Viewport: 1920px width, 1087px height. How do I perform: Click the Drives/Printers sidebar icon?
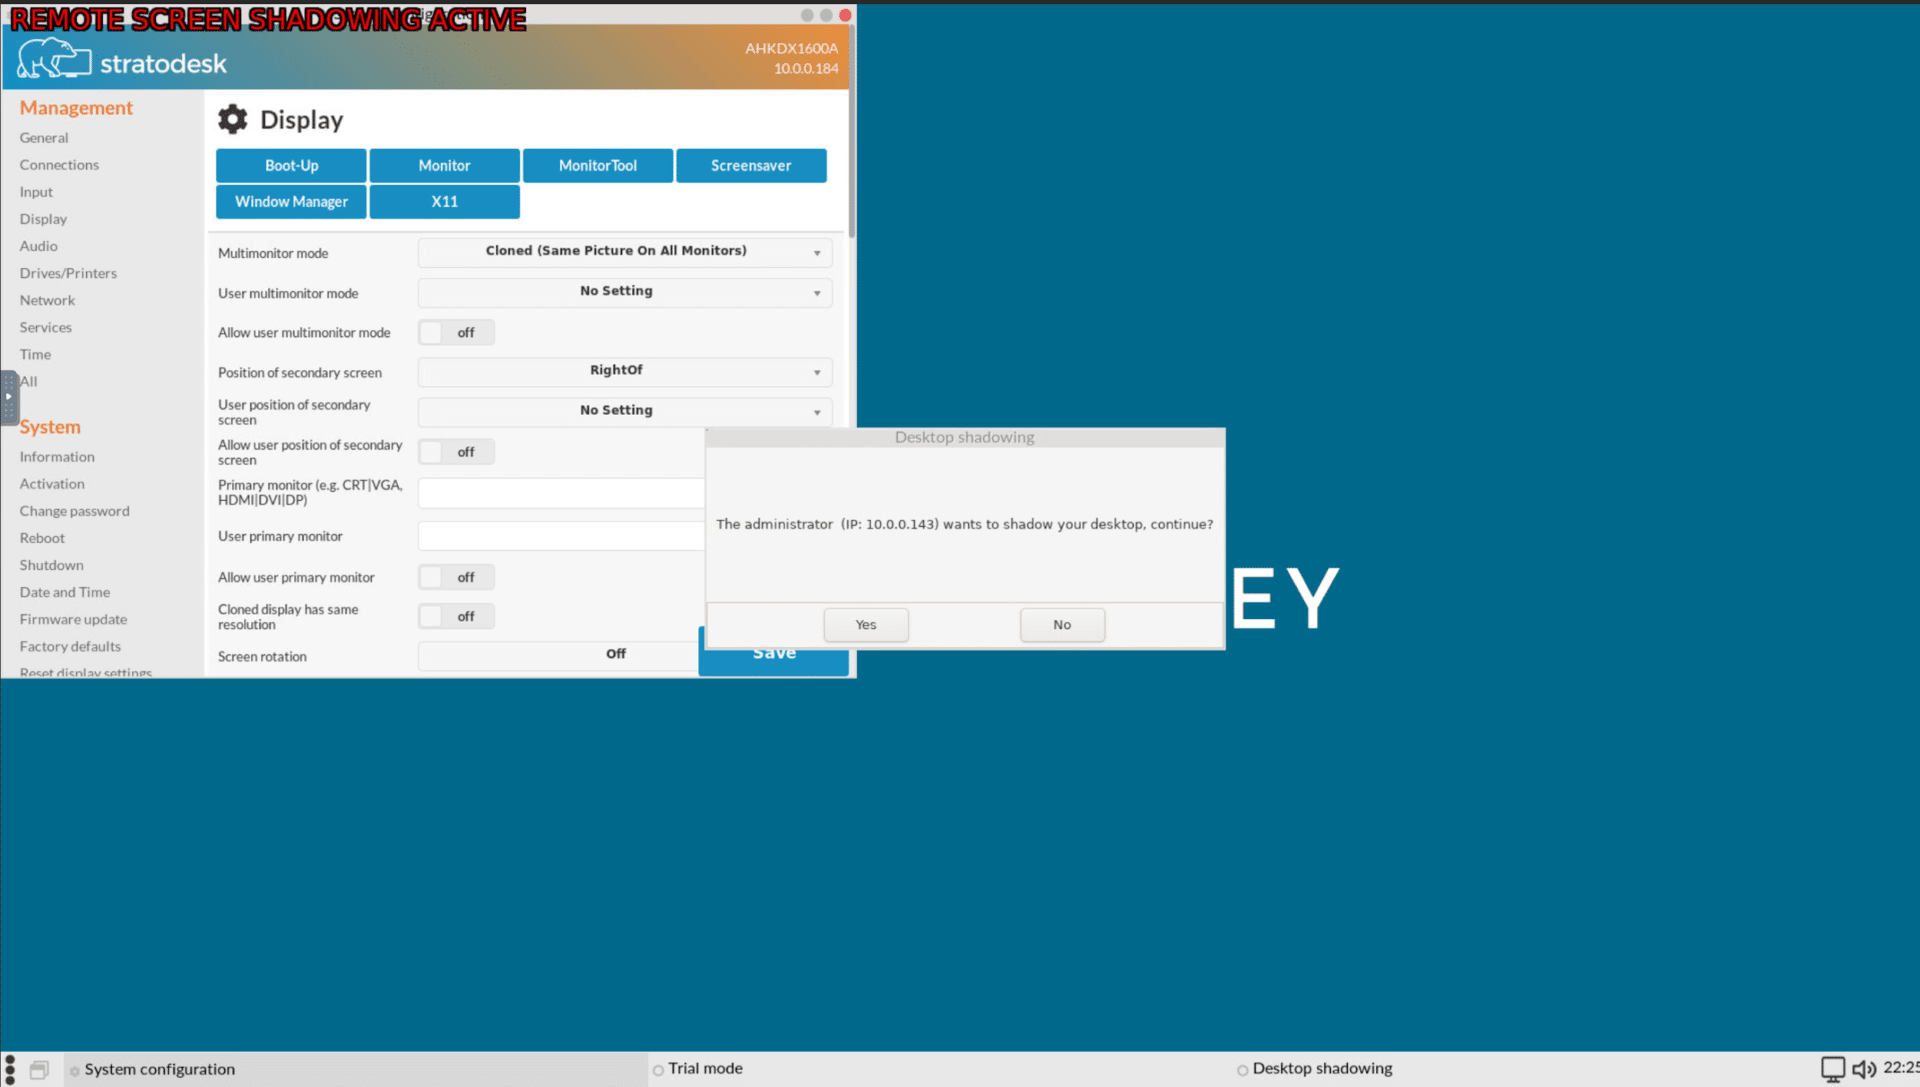pos(69,273)
